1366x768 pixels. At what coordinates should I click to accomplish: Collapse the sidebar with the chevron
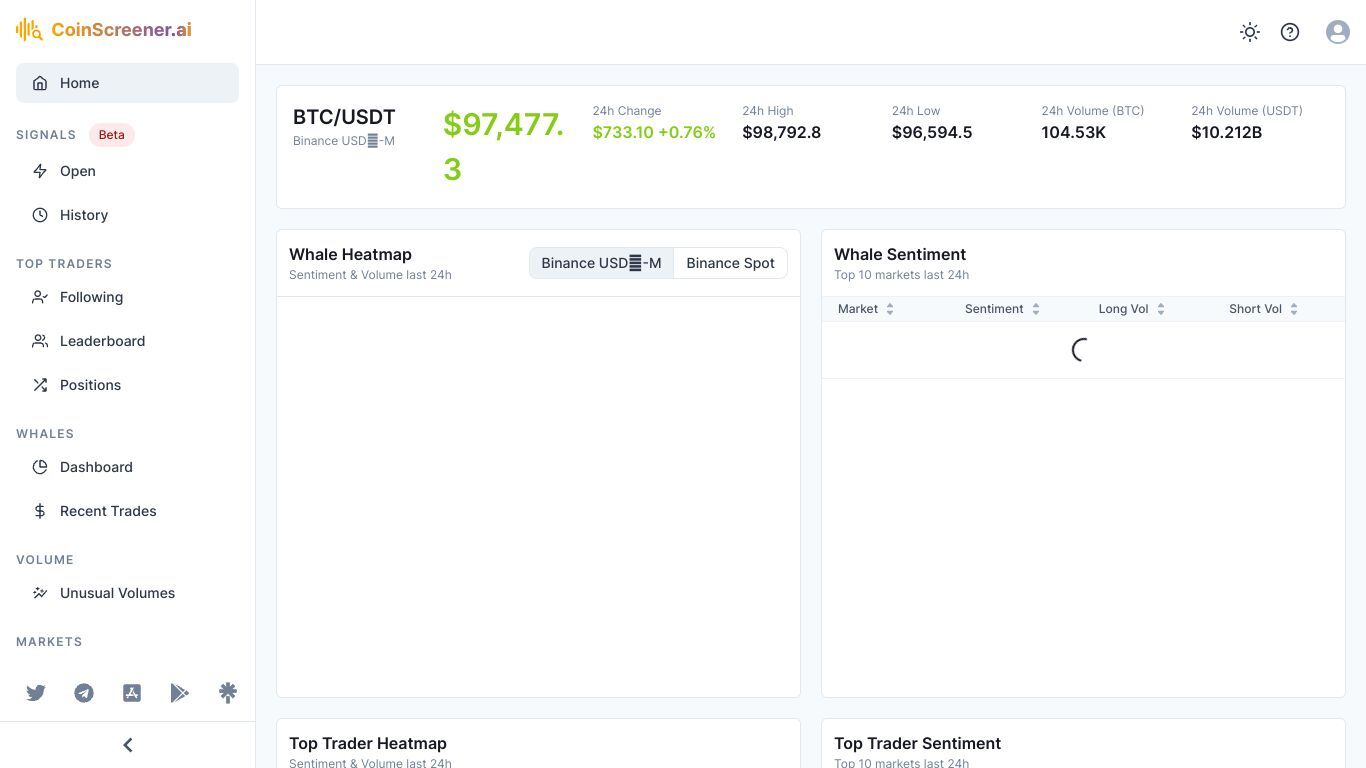128,745
